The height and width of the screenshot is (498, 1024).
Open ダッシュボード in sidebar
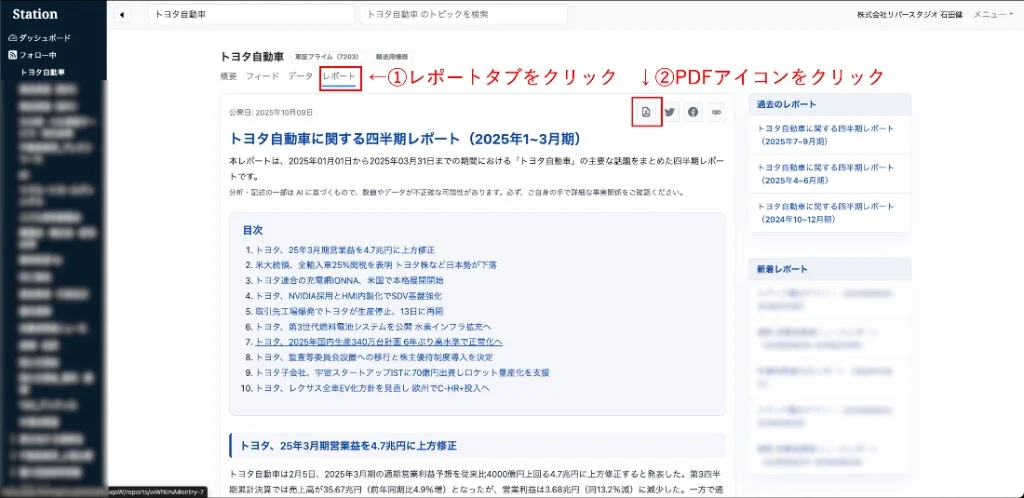point(40,38)
